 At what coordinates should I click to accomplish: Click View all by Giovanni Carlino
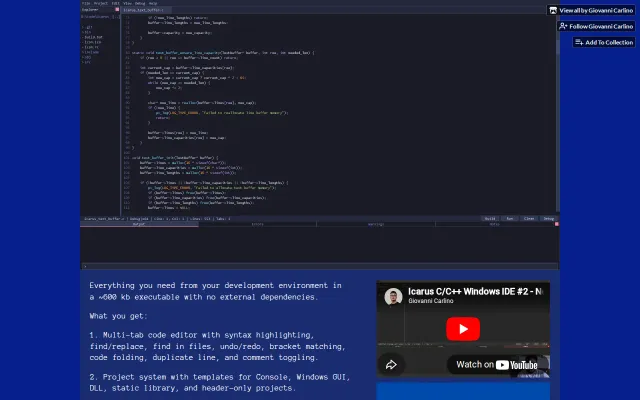[591, 11]
